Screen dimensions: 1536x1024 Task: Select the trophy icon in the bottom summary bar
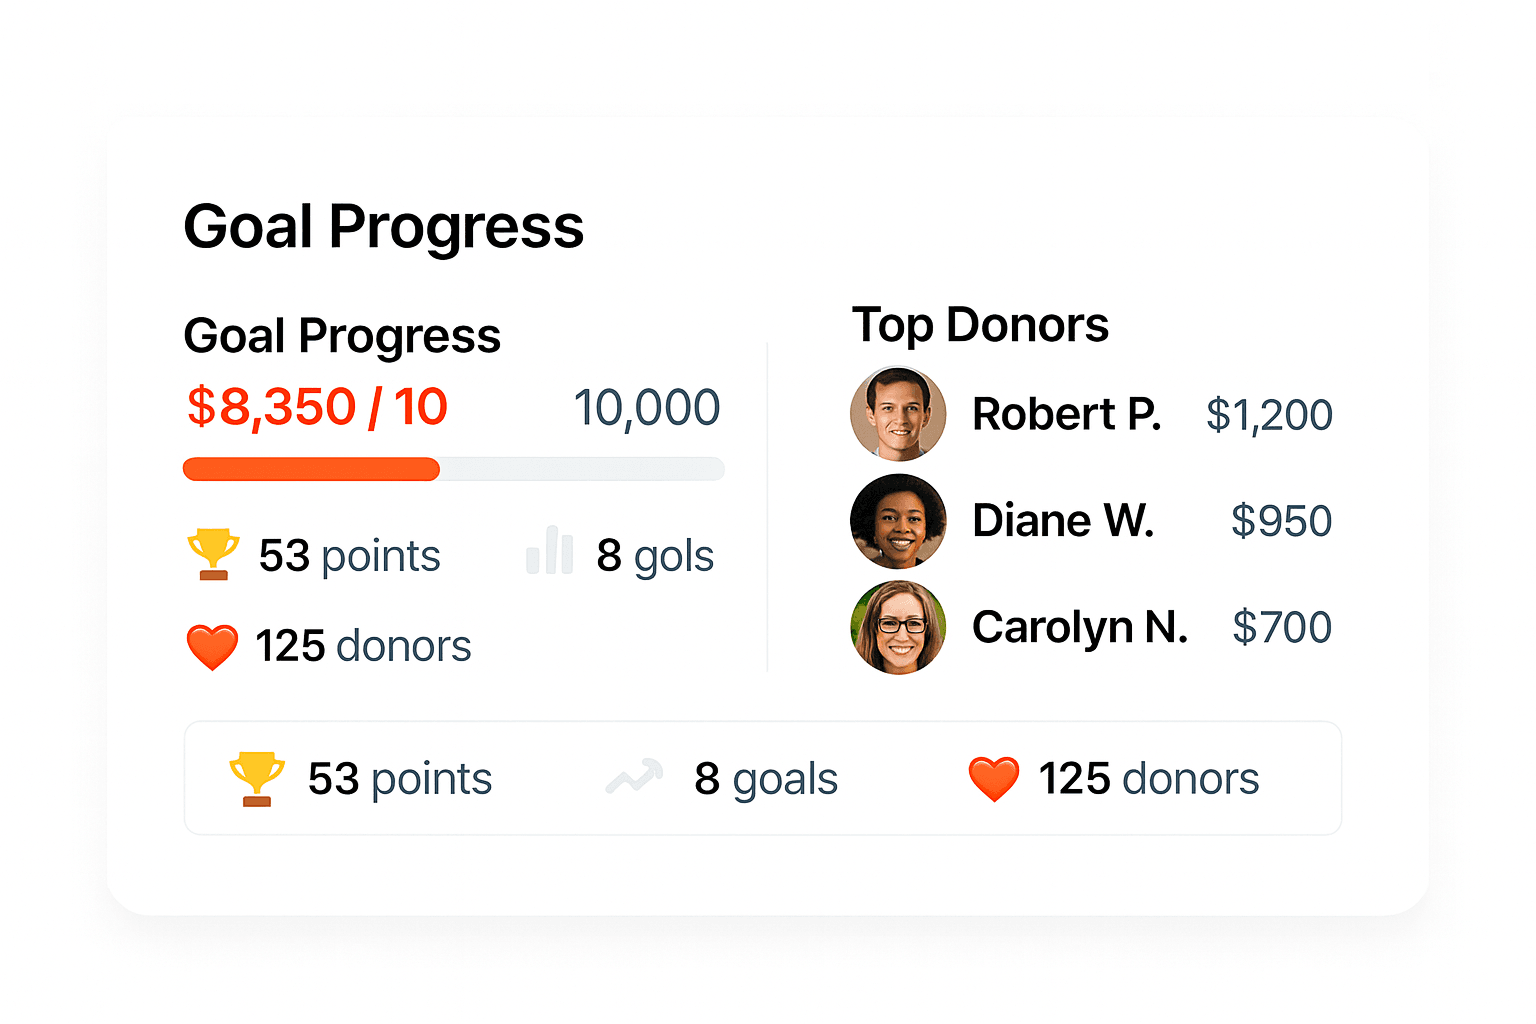[x=257, y=778]
